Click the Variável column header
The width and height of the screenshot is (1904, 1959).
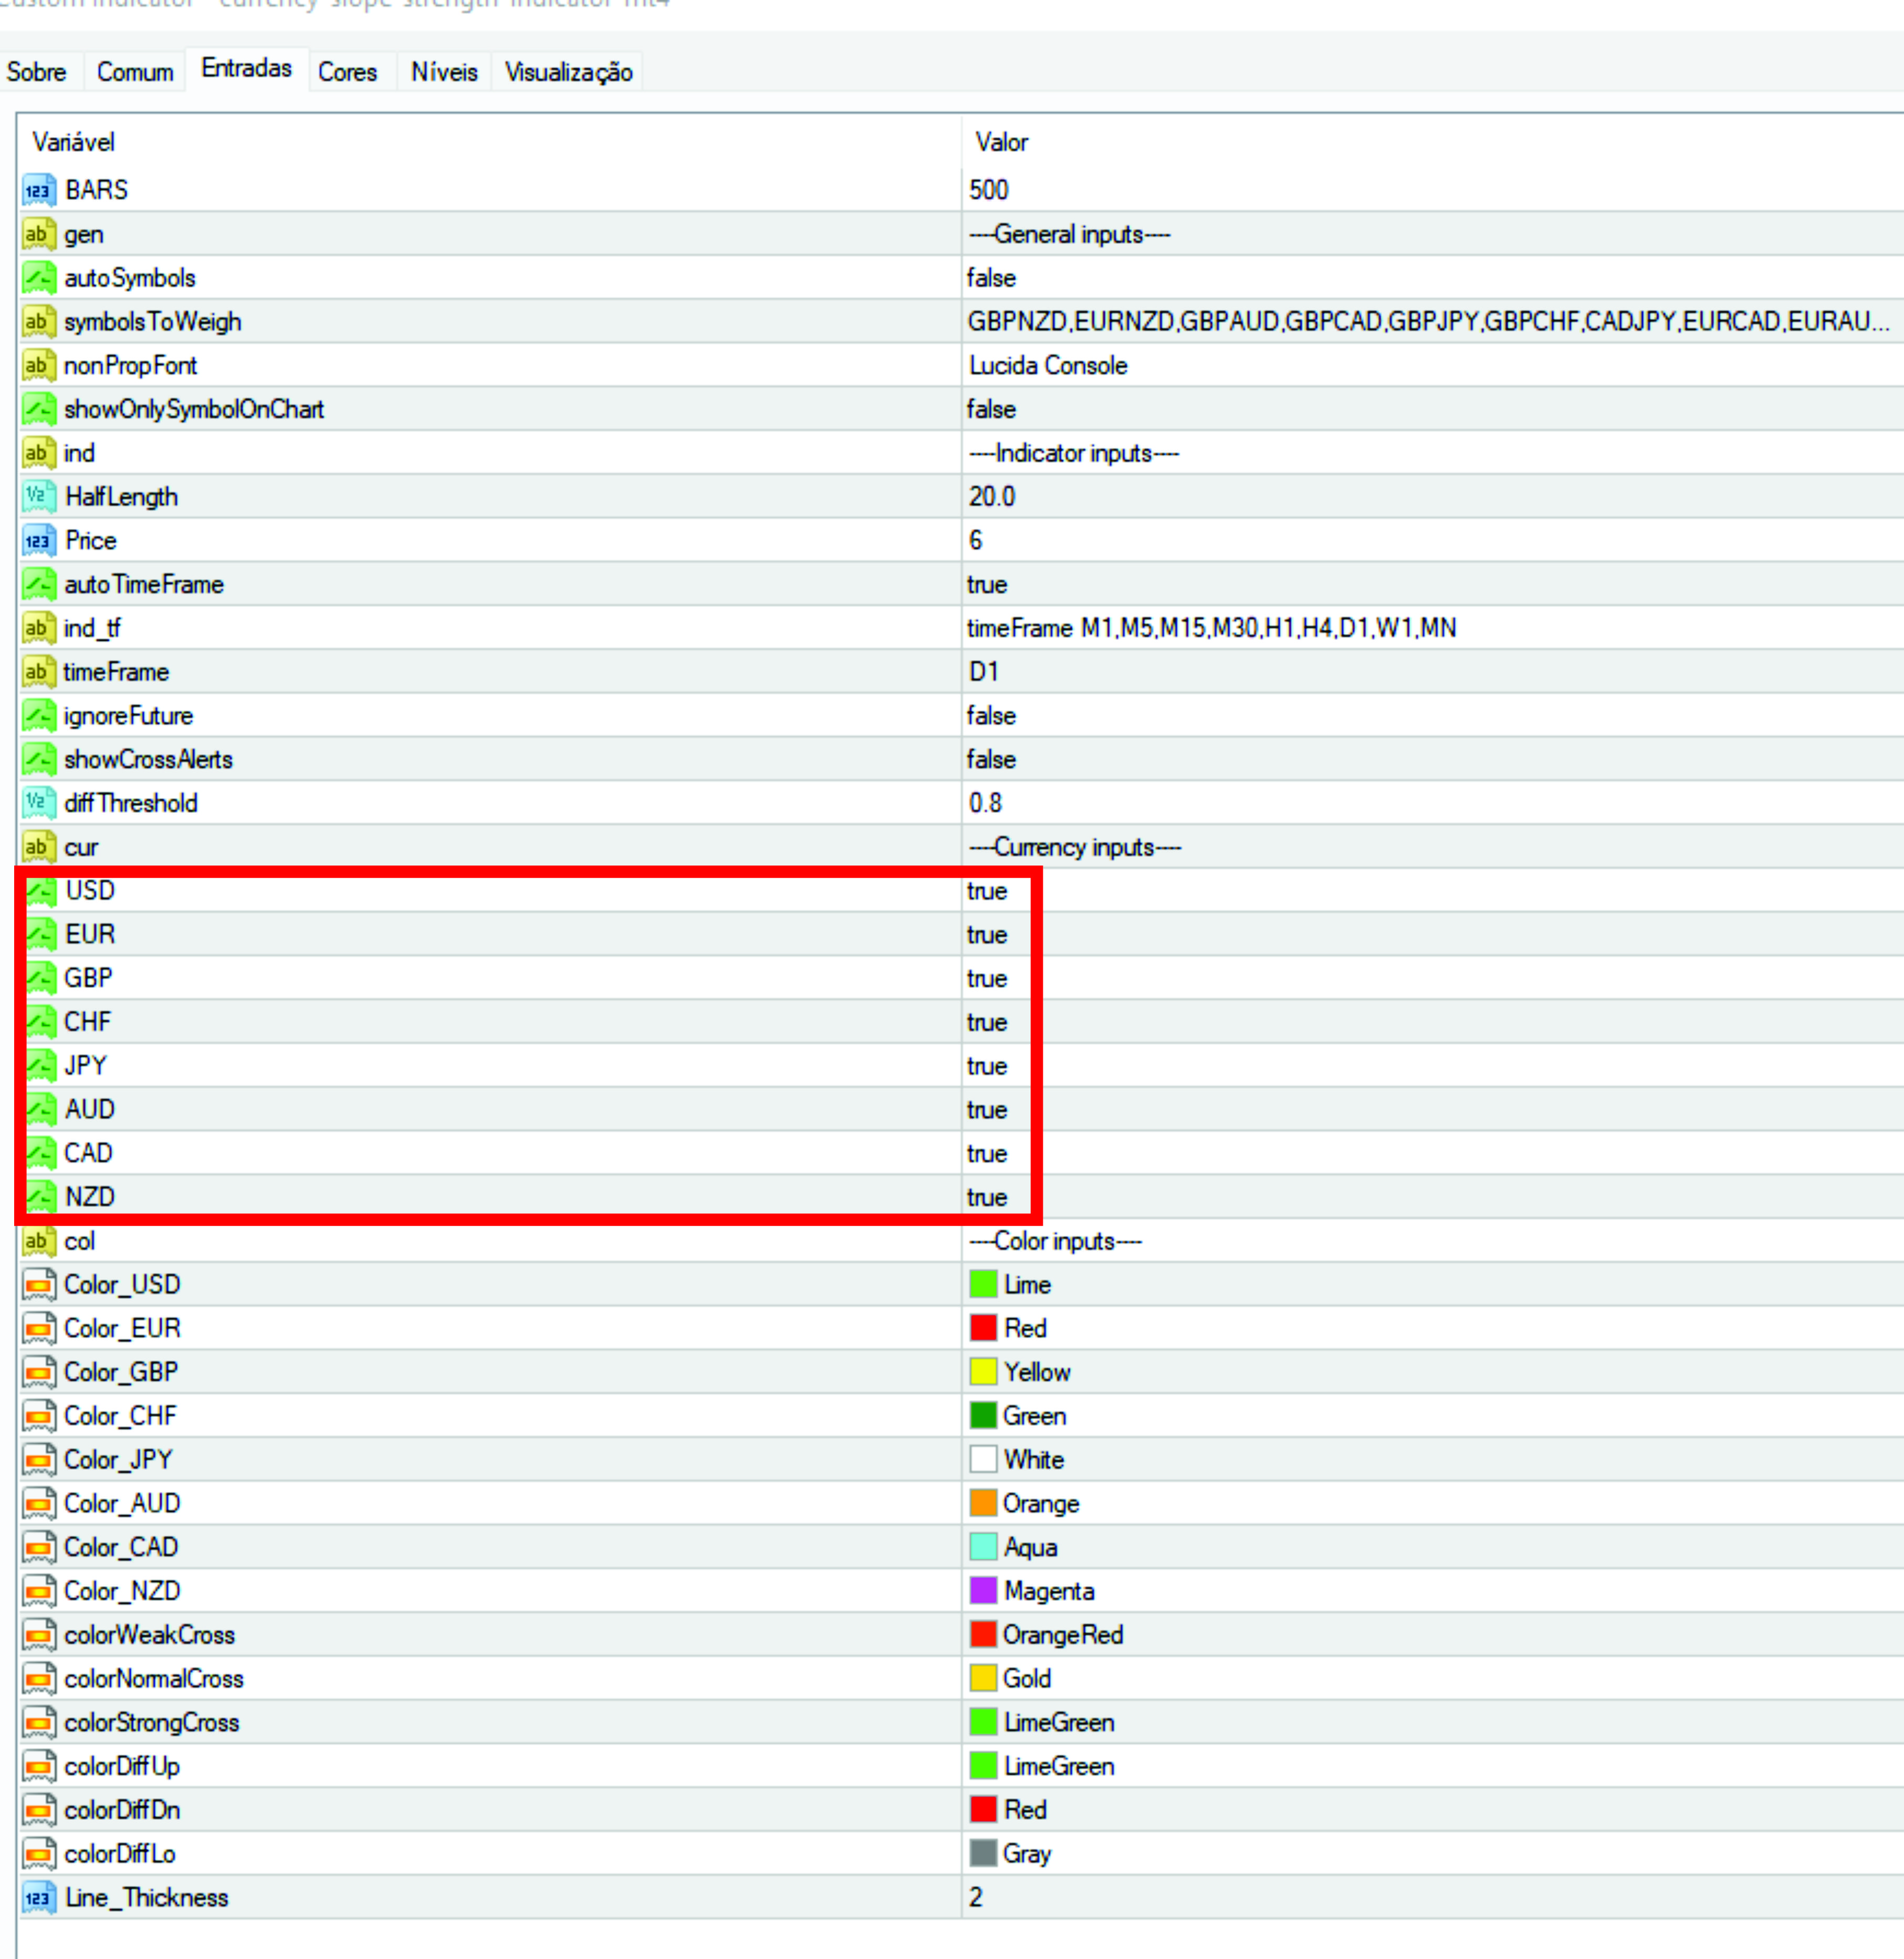coord(74,142)
